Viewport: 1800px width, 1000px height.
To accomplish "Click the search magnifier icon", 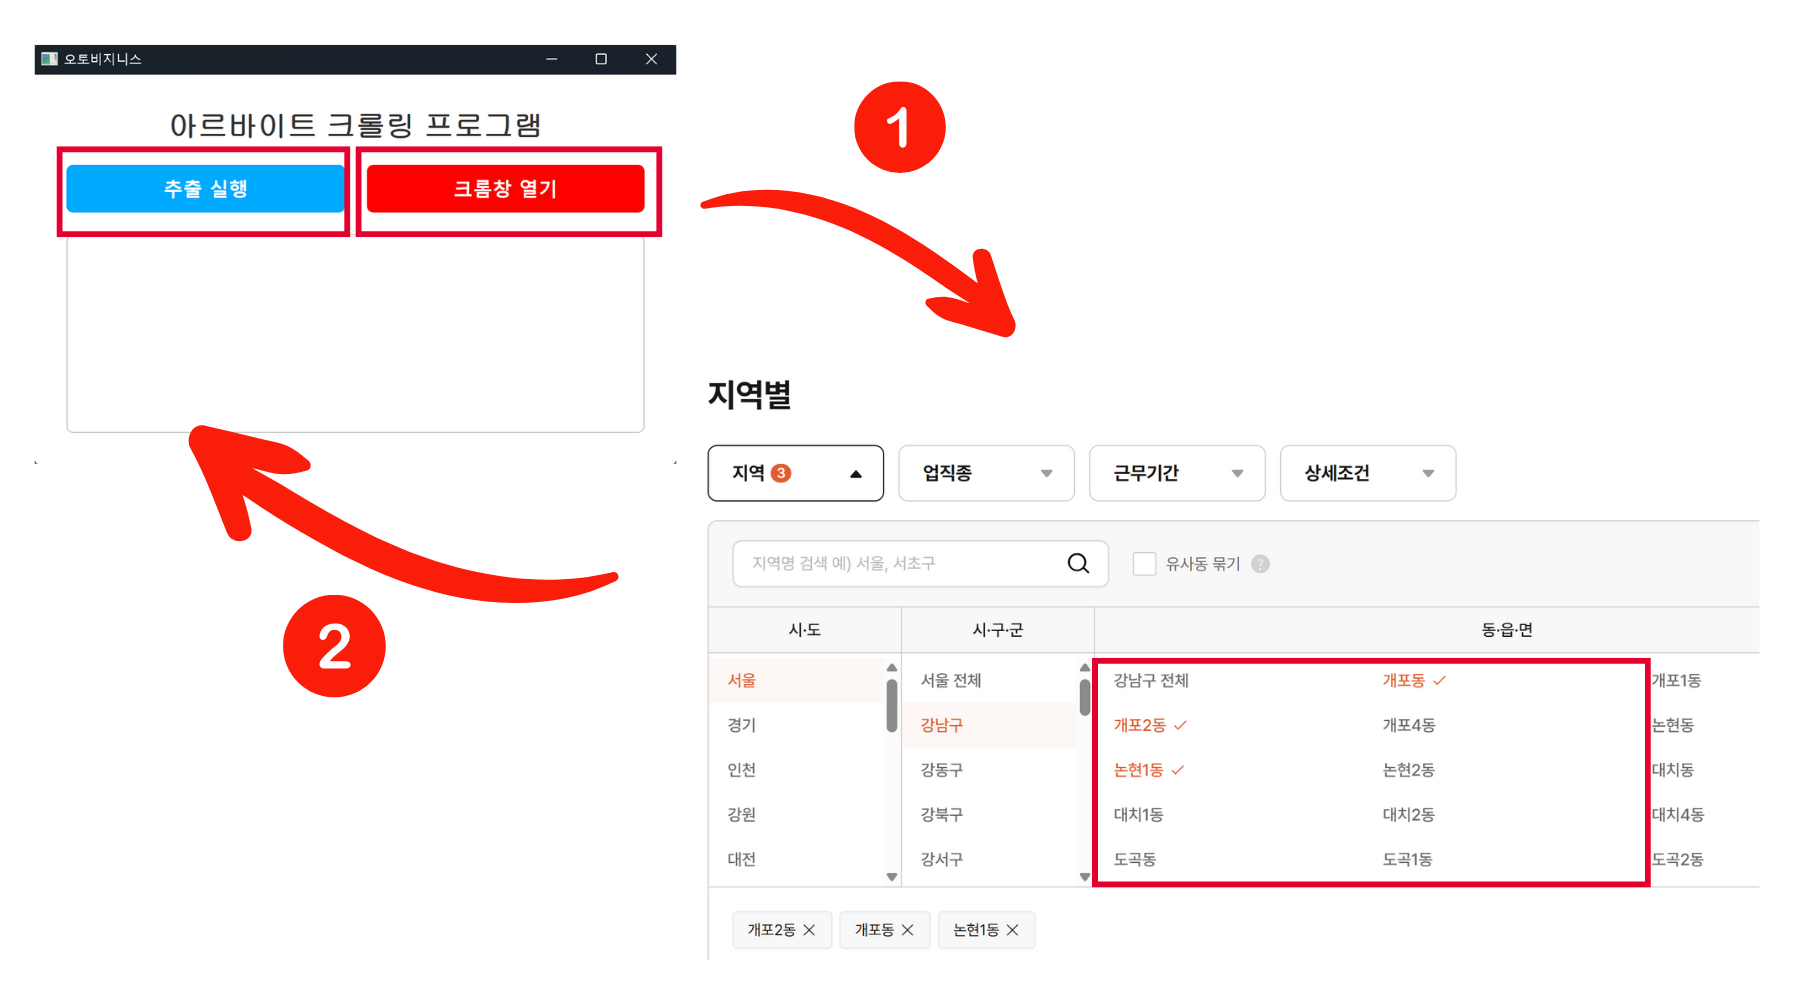I will pos(1078,563).
